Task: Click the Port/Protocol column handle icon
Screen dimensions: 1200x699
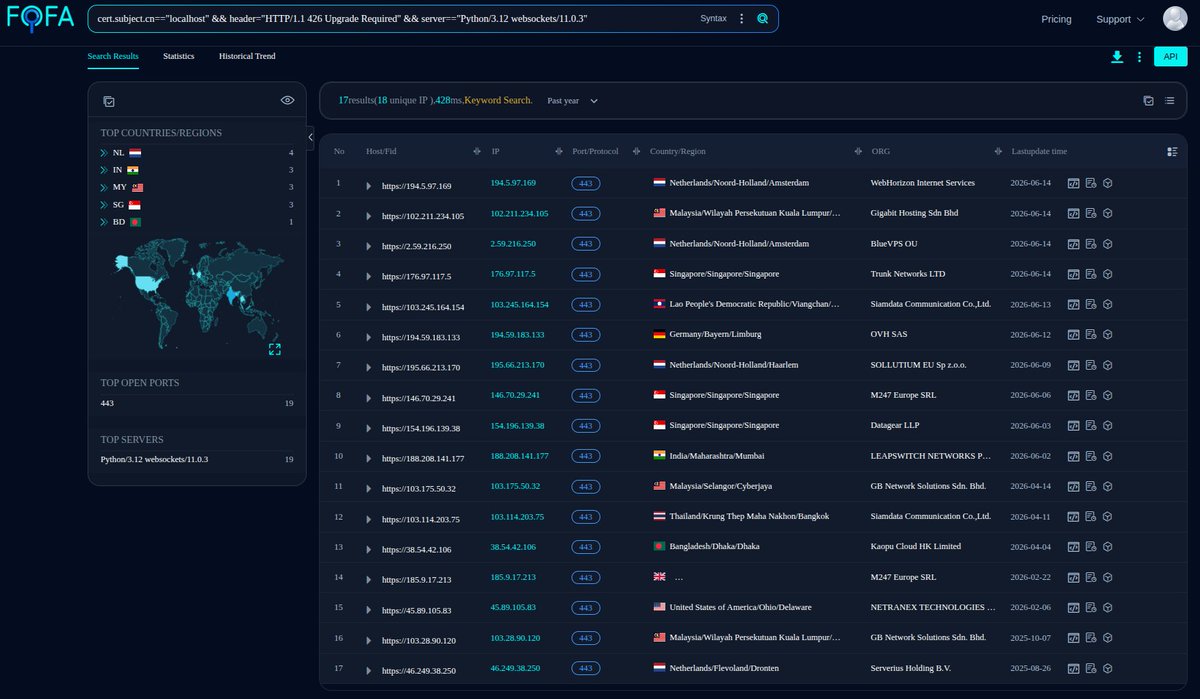Action: tap(636, 152)
